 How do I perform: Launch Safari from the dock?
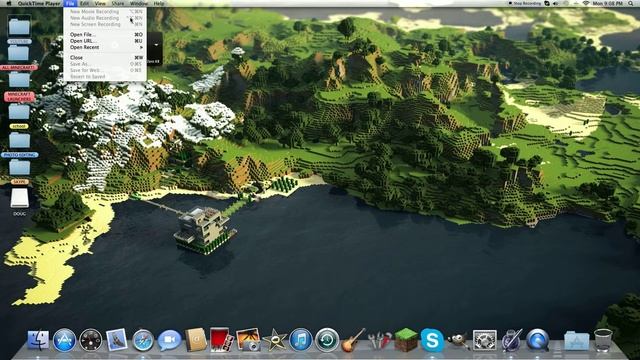pyautogui.click(x=143, y=340)
